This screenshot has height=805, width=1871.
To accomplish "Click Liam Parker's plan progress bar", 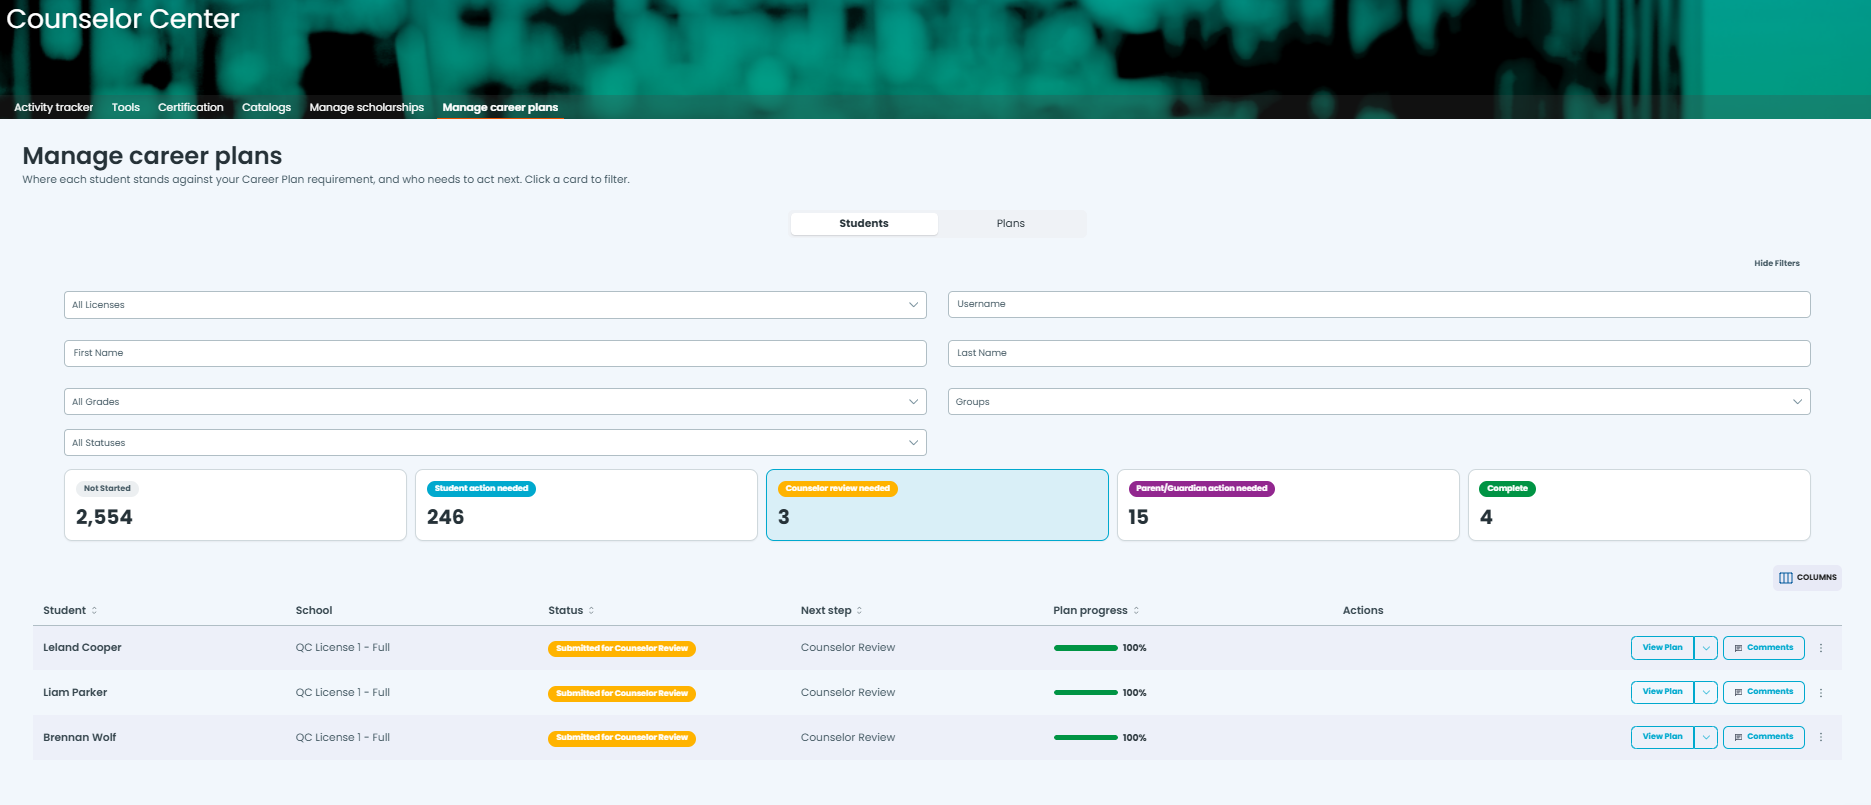I will [1086, 692].
